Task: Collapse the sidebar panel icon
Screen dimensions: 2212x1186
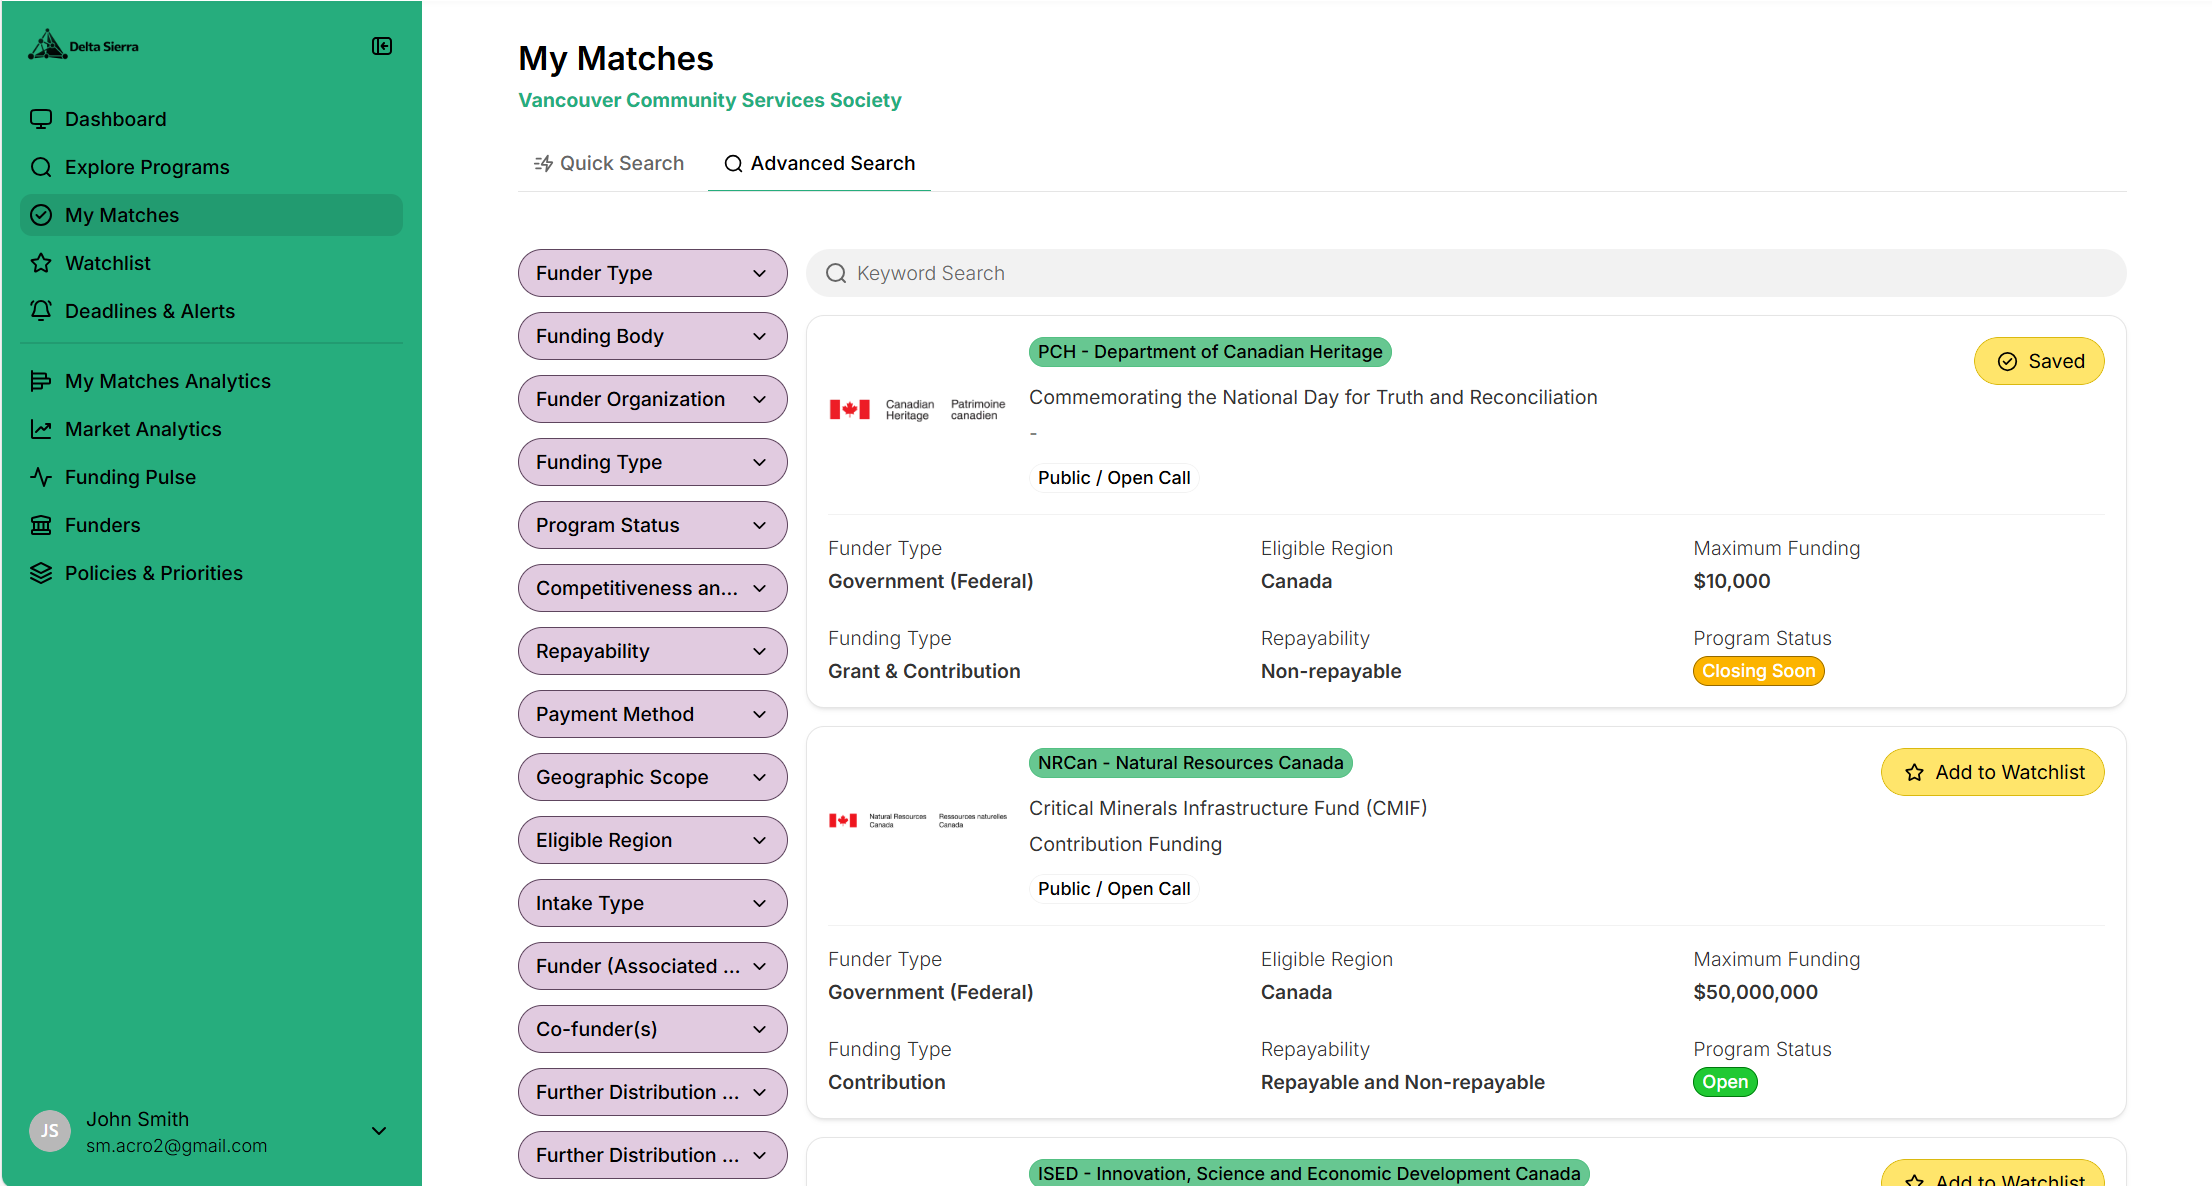Action: pyautogui.click(x=382, y=46)
